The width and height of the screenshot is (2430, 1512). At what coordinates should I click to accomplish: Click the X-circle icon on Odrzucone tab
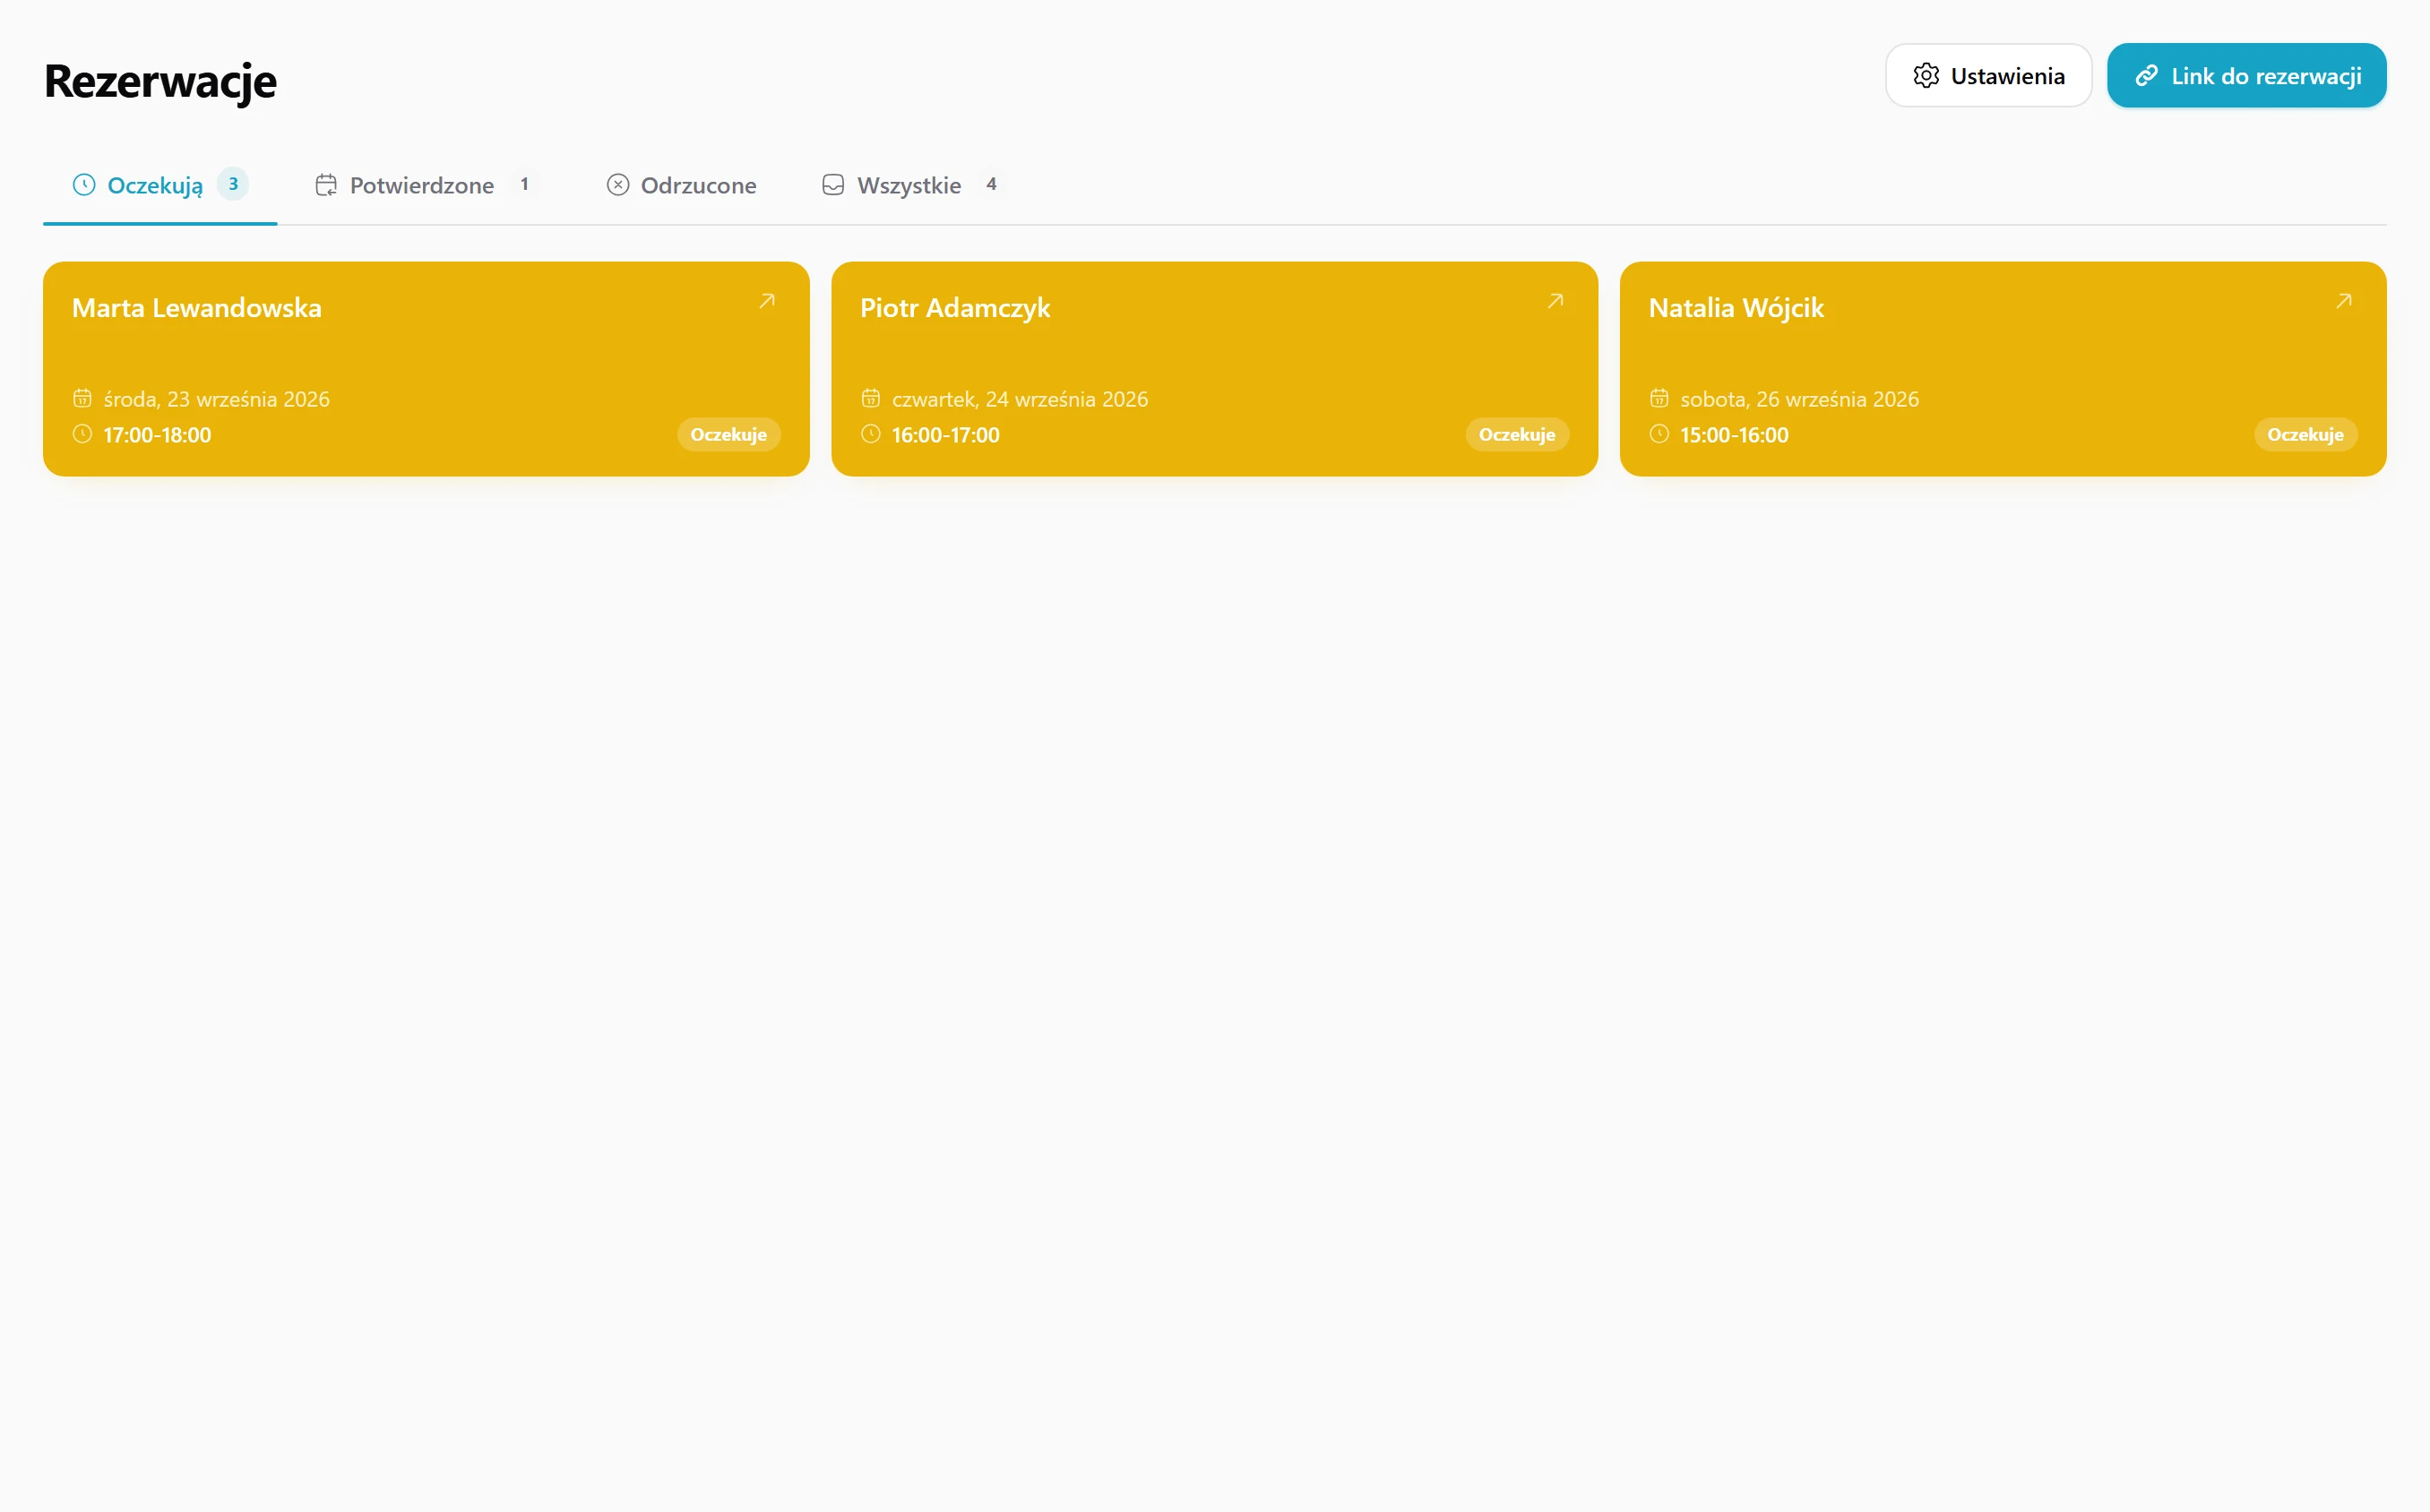(x=618, y=185)
